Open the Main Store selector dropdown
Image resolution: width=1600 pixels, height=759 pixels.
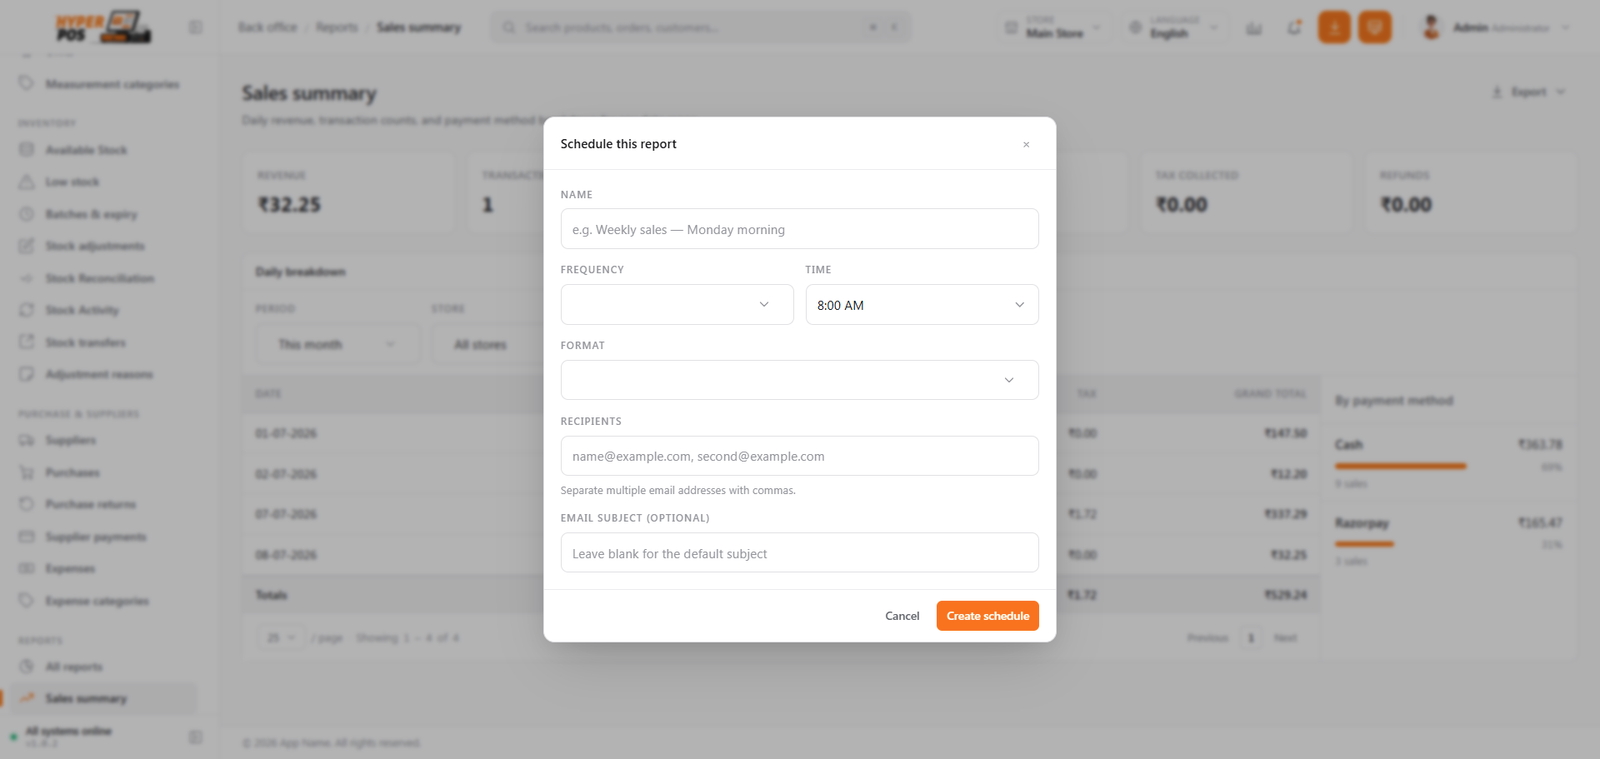[1053, 27]
